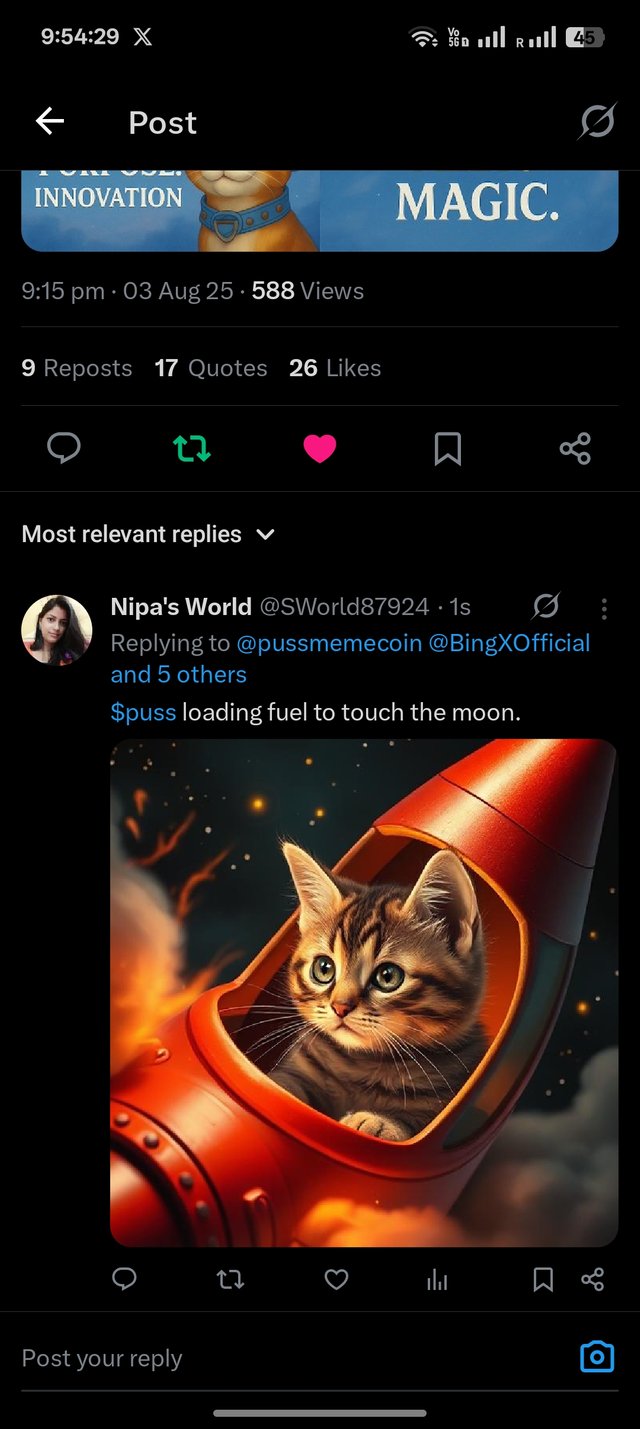The height and width of the screenshot is (1429, 640).
Task: Open the @BingXOfficial mention link
Action: (x=509, y=642)
